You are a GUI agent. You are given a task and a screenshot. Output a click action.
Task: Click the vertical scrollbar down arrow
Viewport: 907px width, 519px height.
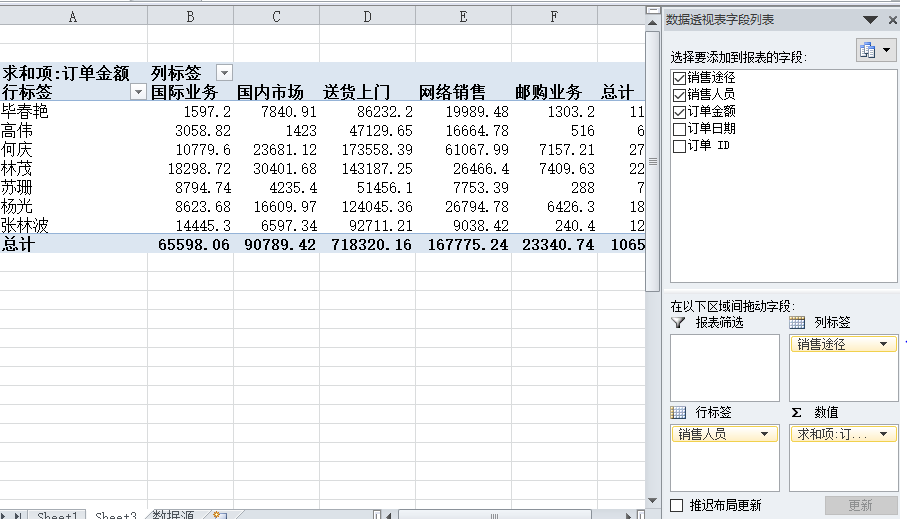click(653, 500)
